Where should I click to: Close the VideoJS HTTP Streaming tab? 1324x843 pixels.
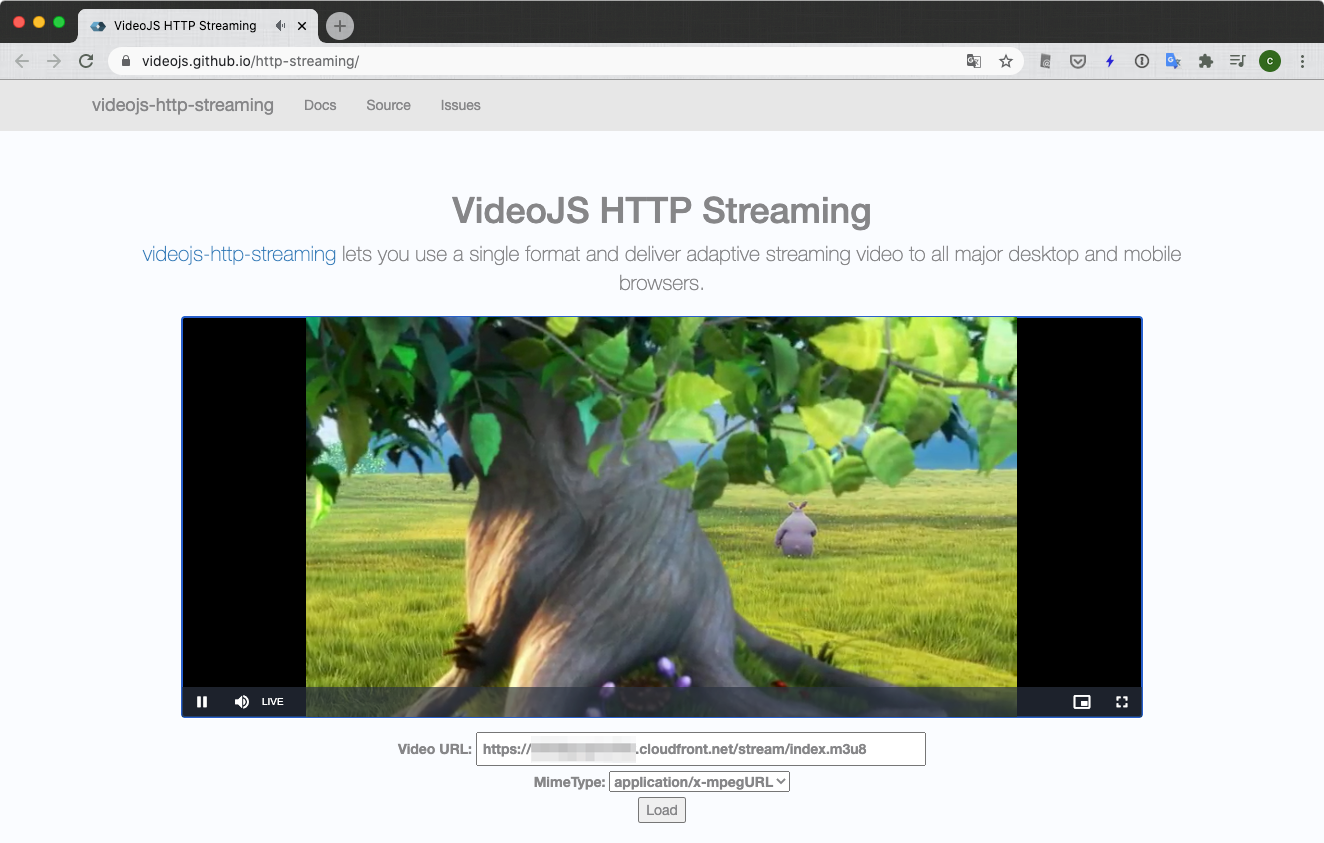[302, 26]
